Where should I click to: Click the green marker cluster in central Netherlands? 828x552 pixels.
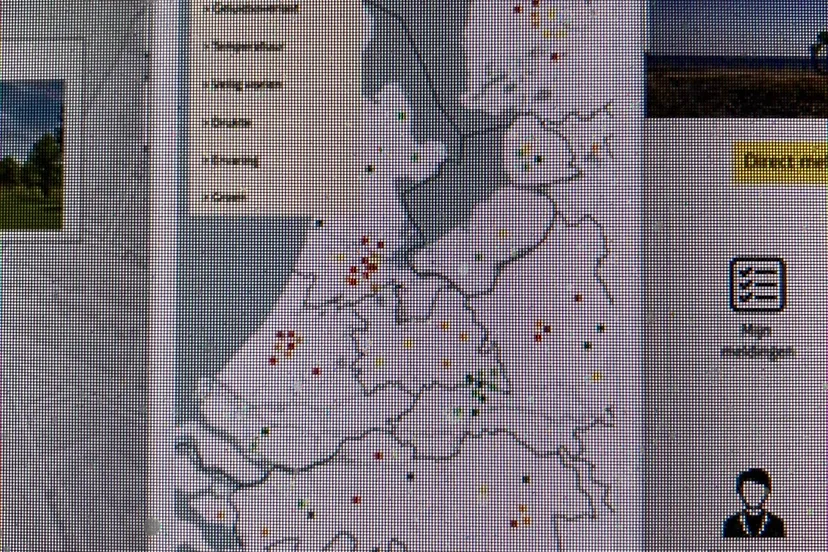pyautogui.click(x=481, y=383)
